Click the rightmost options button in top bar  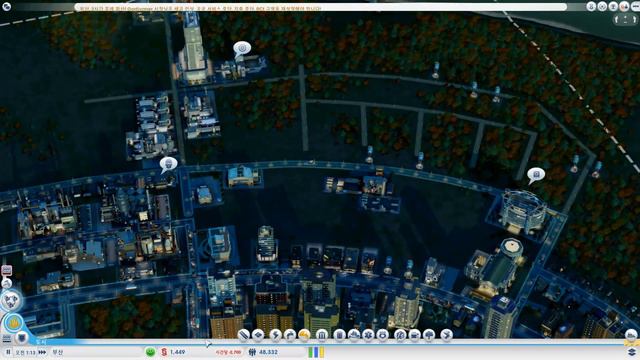(635, 6)
